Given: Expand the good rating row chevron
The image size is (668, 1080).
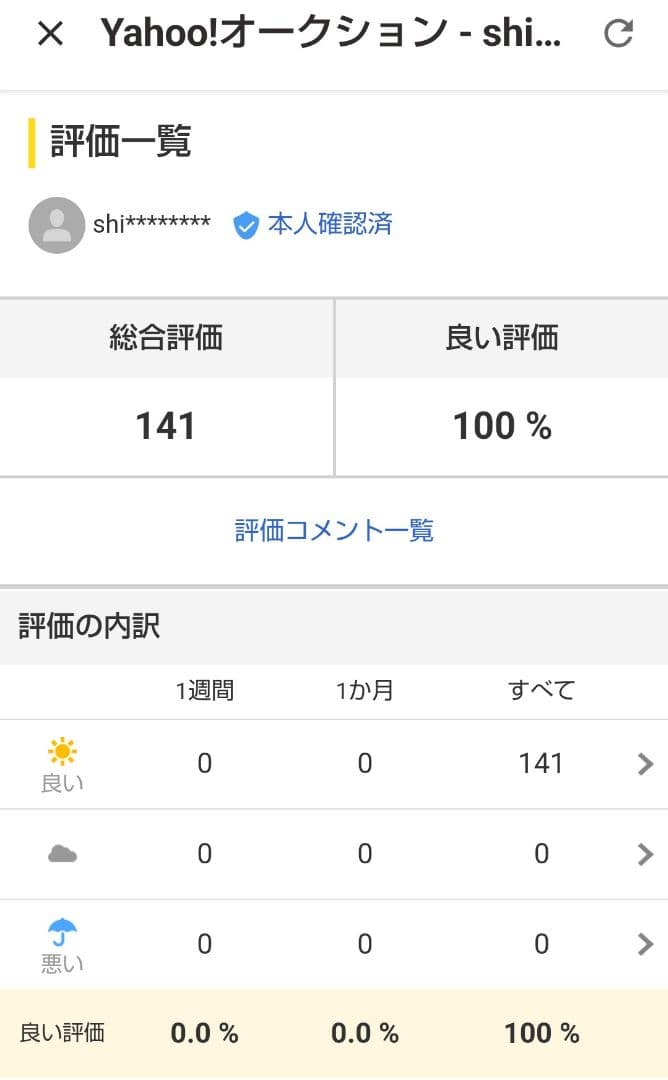Looking at the screenshot, I should point(645,765).
